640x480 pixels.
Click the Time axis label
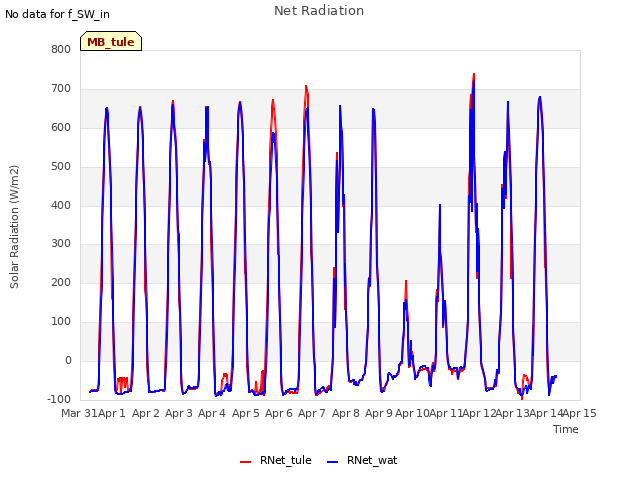[x=566, y=429]
